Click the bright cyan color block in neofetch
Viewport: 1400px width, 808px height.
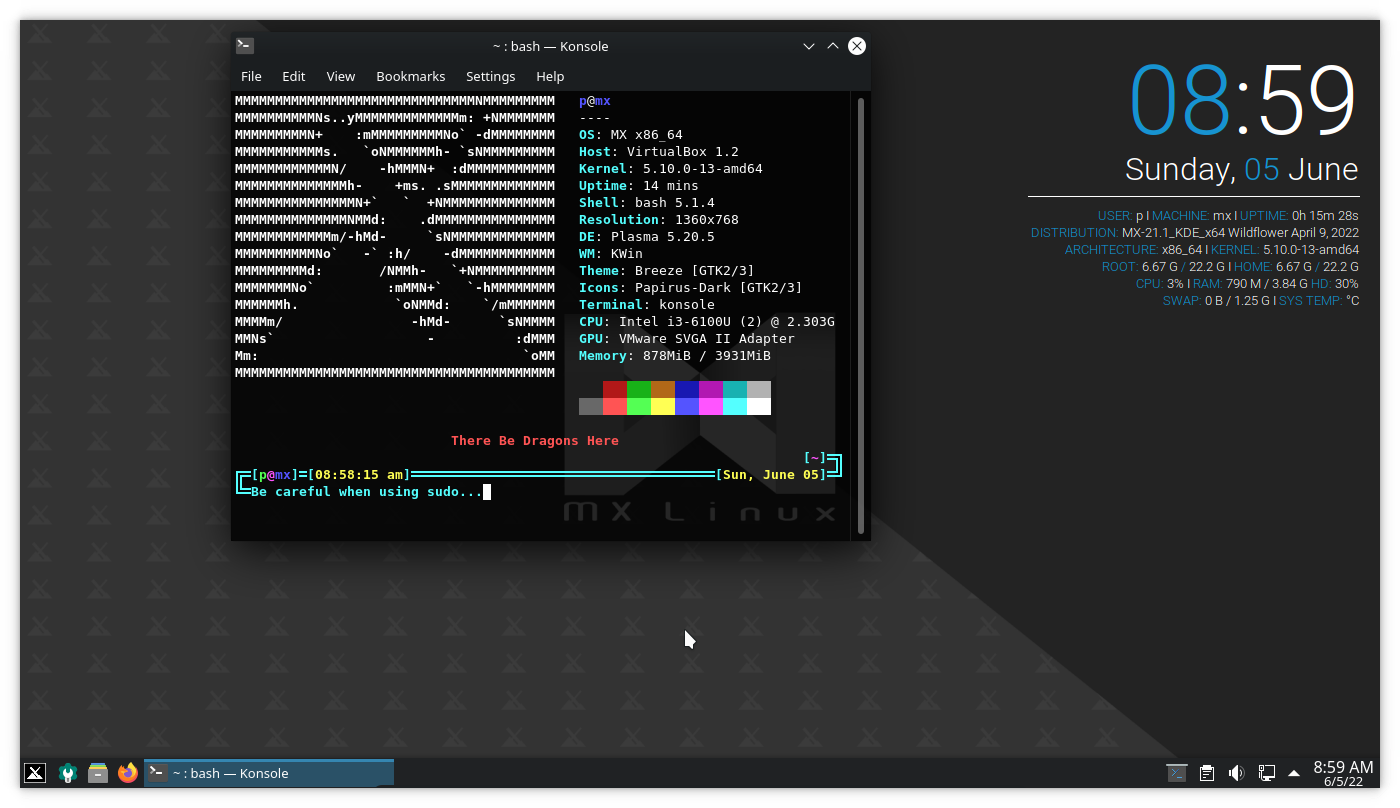[735, 406]
